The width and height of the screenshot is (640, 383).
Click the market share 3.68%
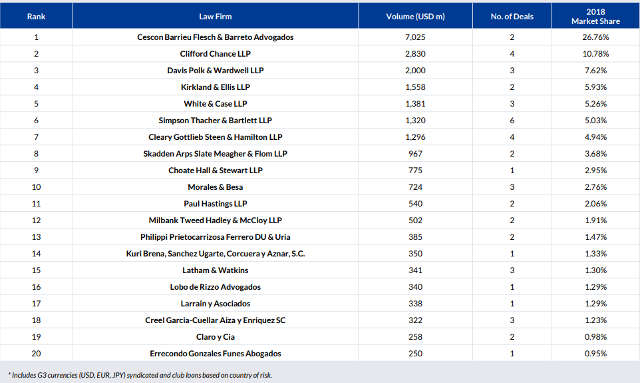coord(596,154)
